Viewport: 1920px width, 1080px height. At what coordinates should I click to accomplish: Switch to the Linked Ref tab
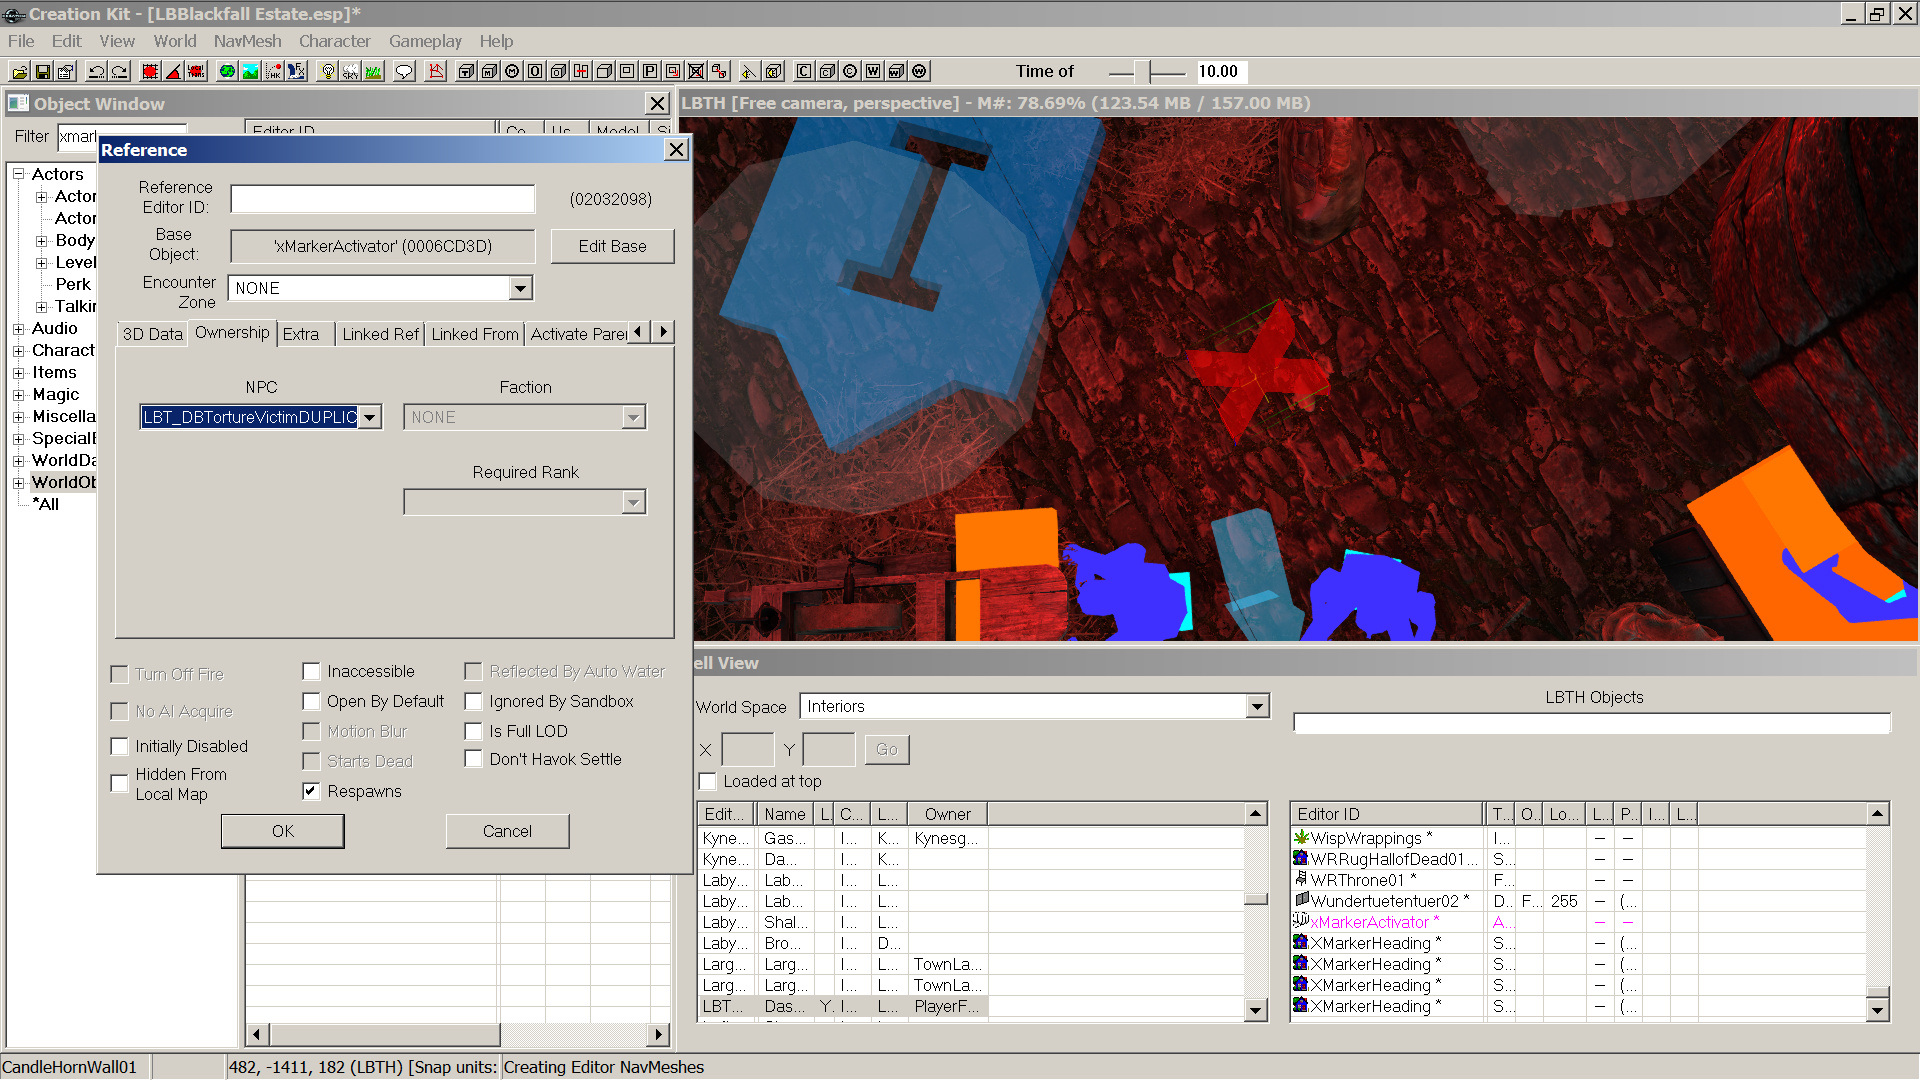pyautogui.click(x=380, y=334)
